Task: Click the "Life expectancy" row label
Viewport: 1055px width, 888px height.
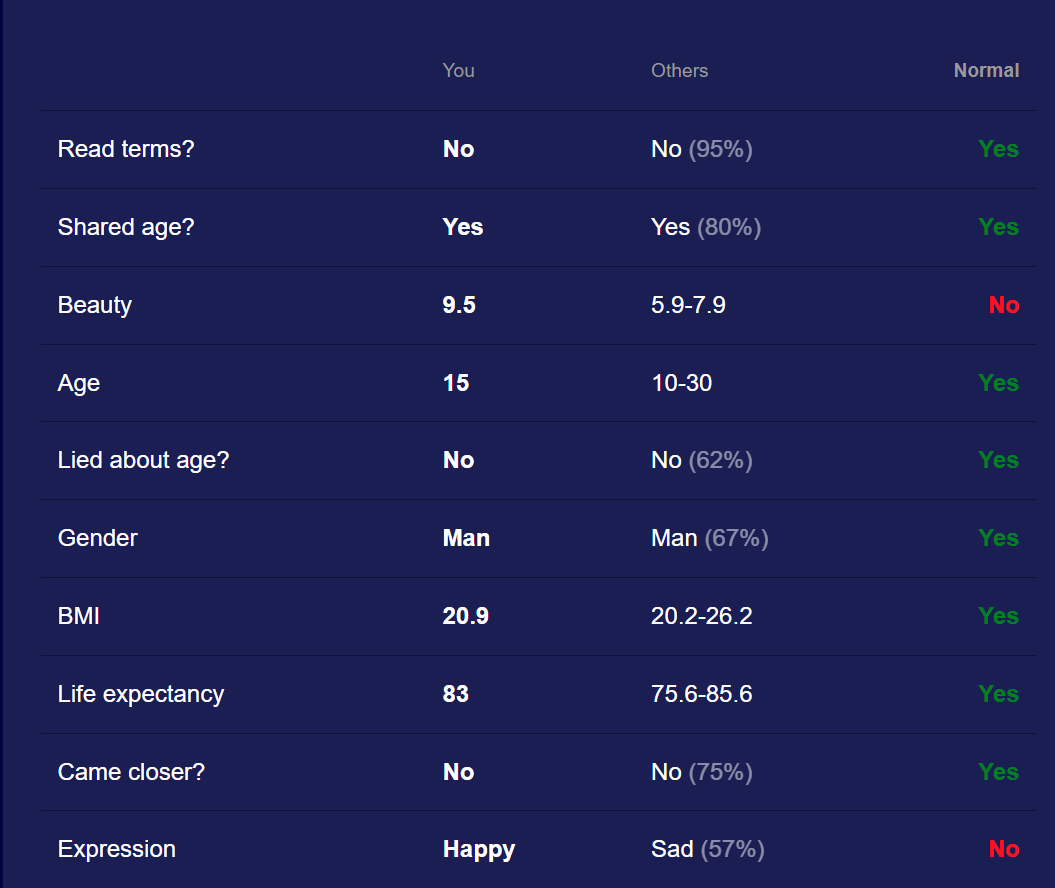Action: click(x=141, y=694)
